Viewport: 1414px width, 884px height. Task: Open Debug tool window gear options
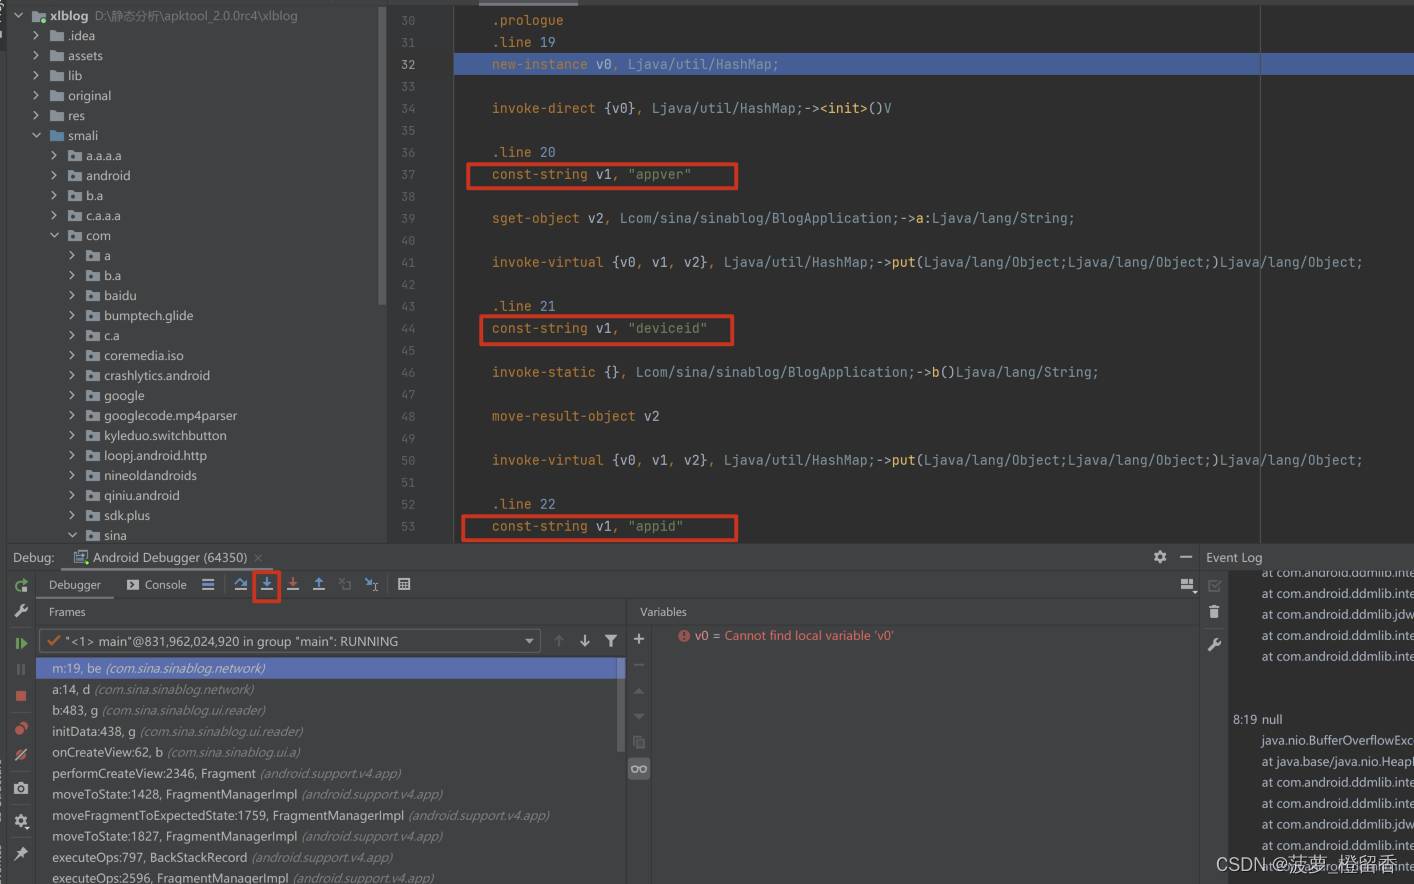[1160, 557]
